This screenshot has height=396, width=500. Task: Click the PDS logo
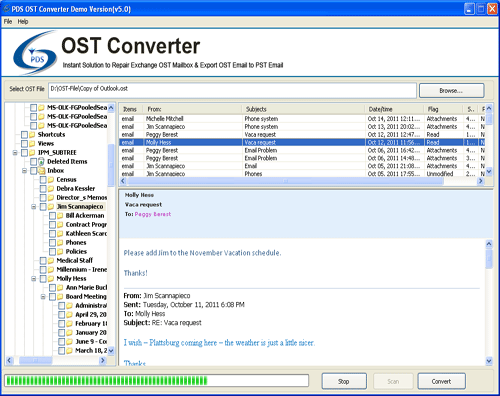tap(35, 53)
